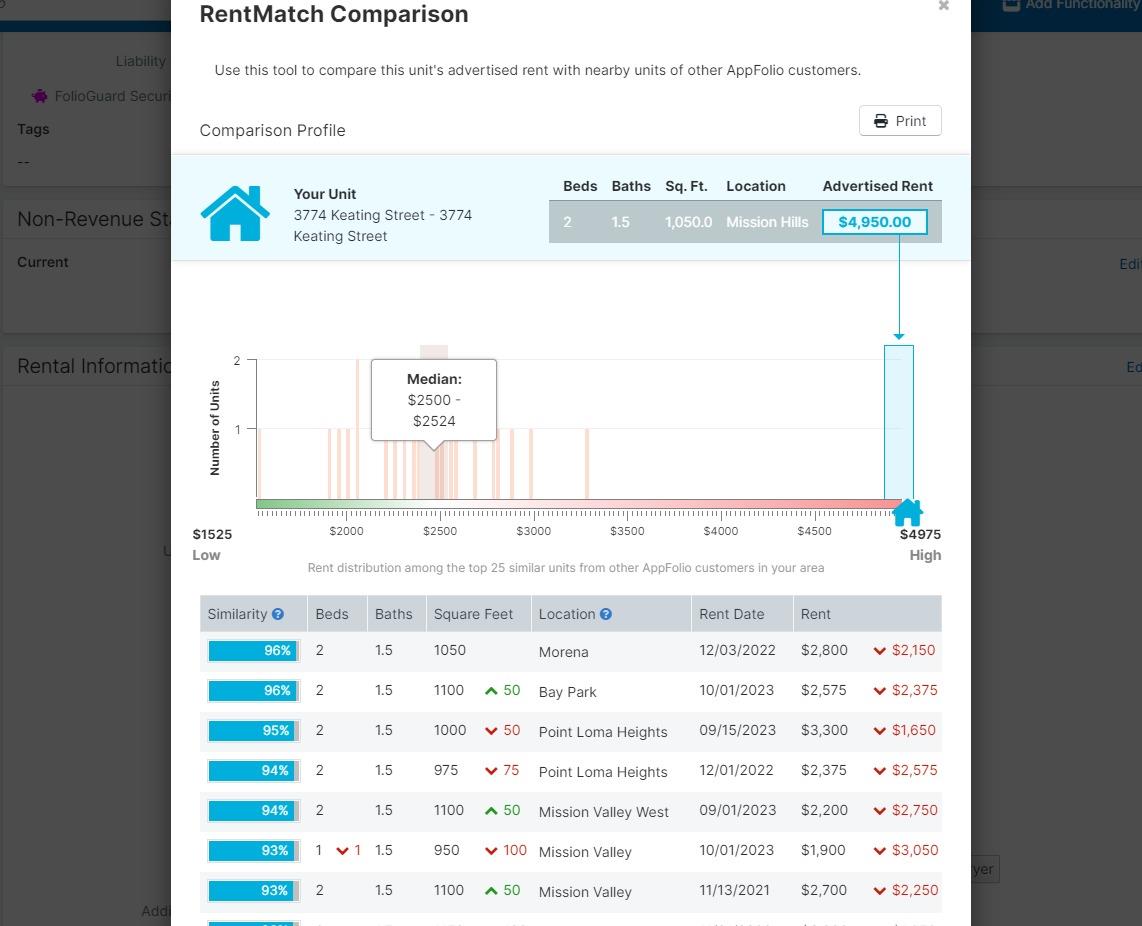Click the Baths column header in comparison table
The height and width of the screenshot is (926, 1142).
[x=397, y=614]
